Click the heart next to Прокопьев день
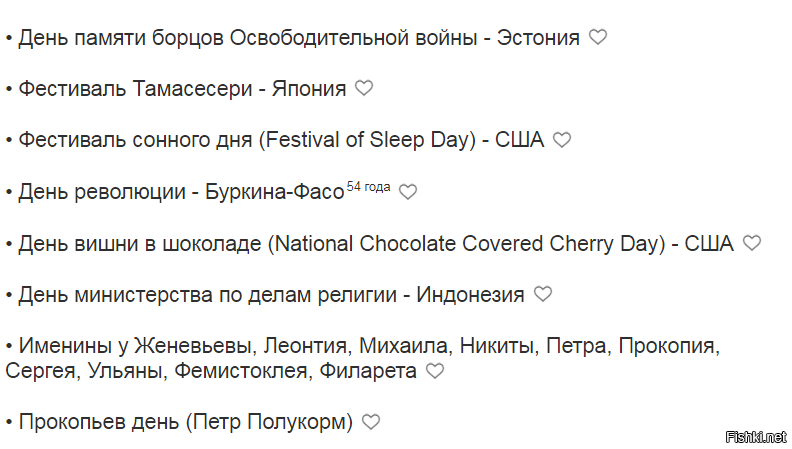 tap(371, 422)
